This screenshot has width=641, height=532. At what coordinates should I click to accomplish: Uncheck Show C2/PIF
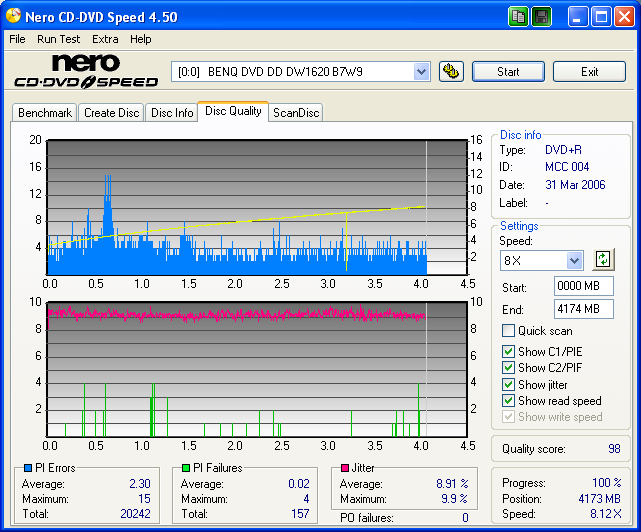pyautogui.click(x=508, y=368)
